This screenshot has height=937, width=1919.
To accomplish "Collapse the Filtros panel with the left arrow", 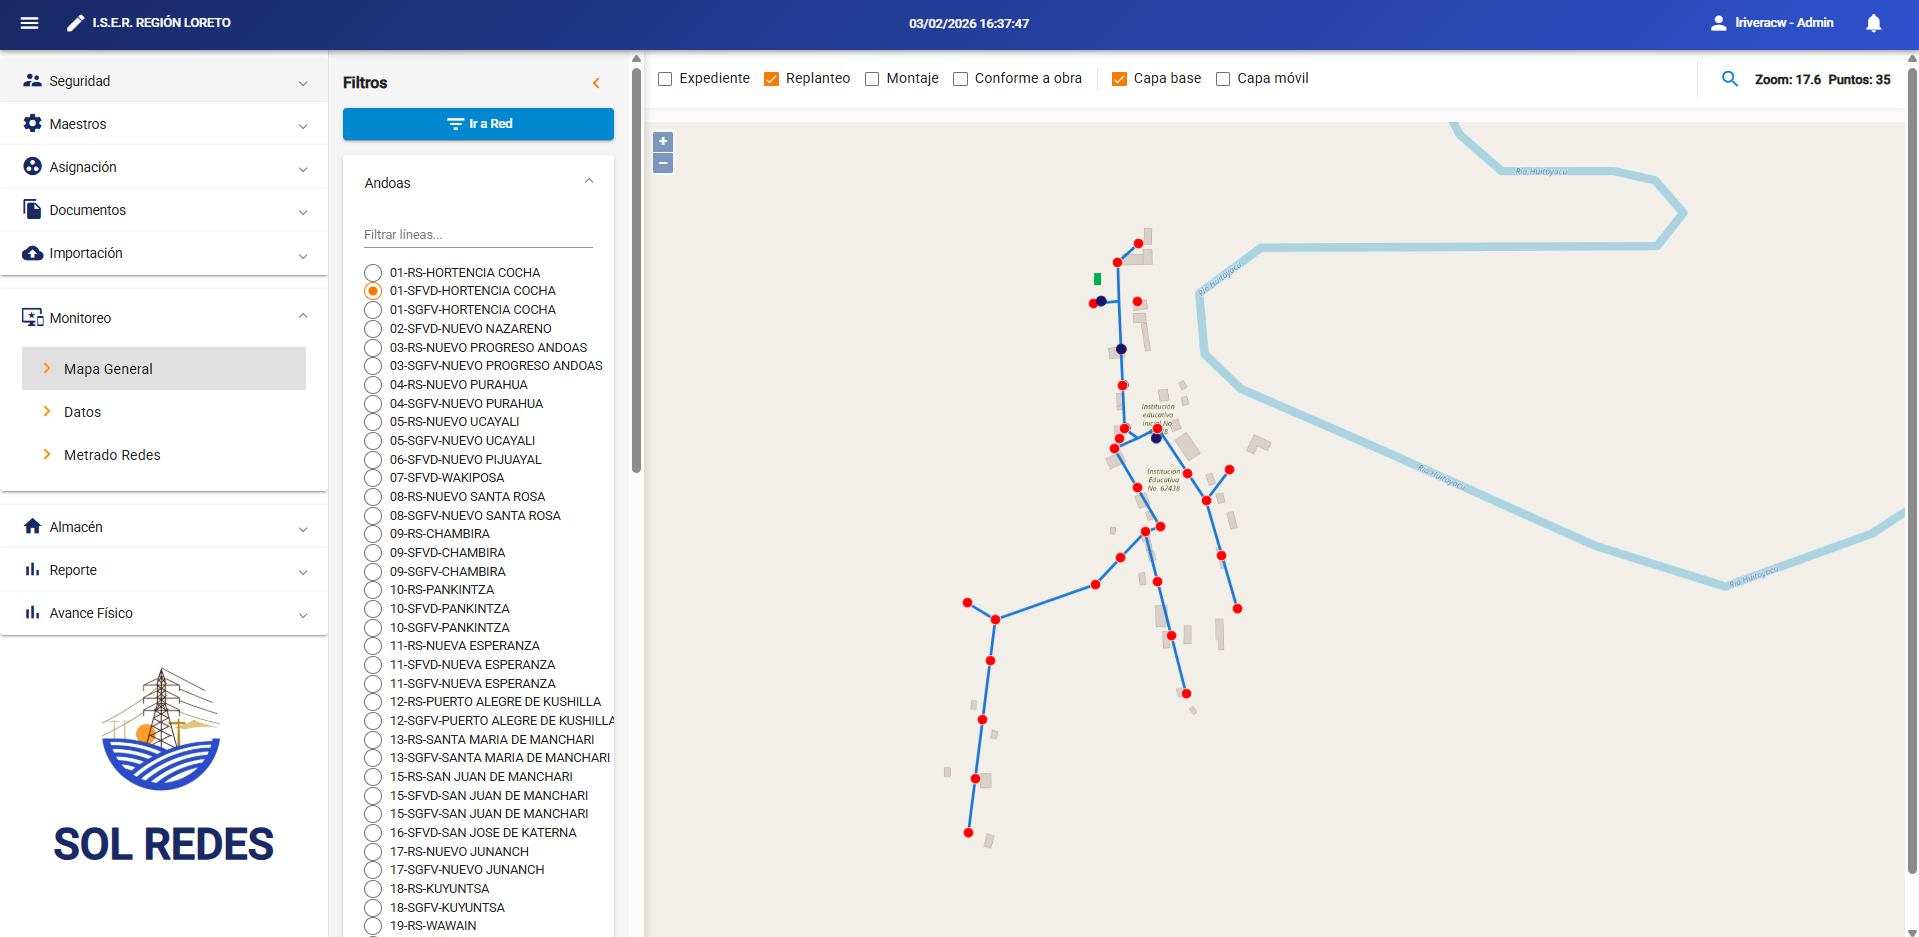I will point(597,83).
